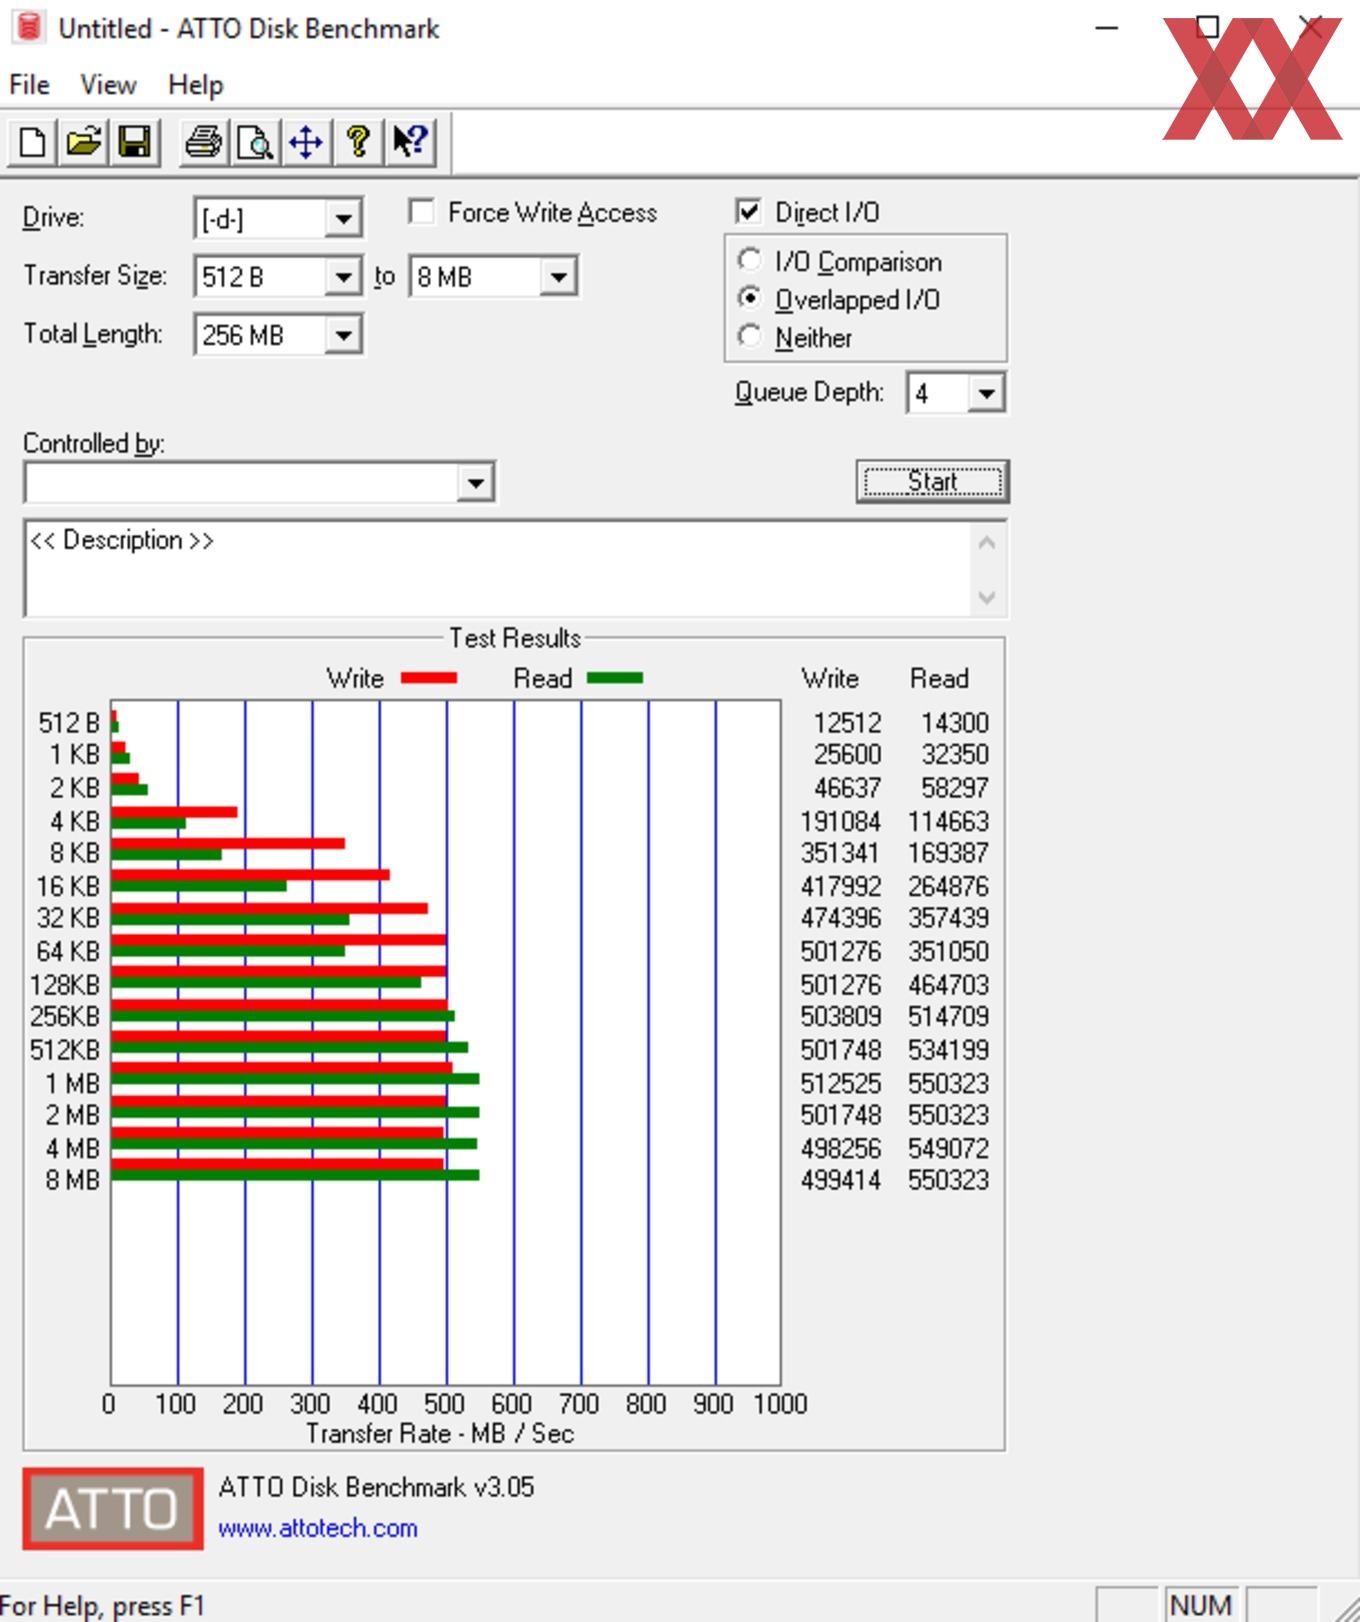Image resolution: width=1360 pixels, height=1622 pixels.
Task: Click the NUM status bar indicator
Action: tap(1200, 1605)
